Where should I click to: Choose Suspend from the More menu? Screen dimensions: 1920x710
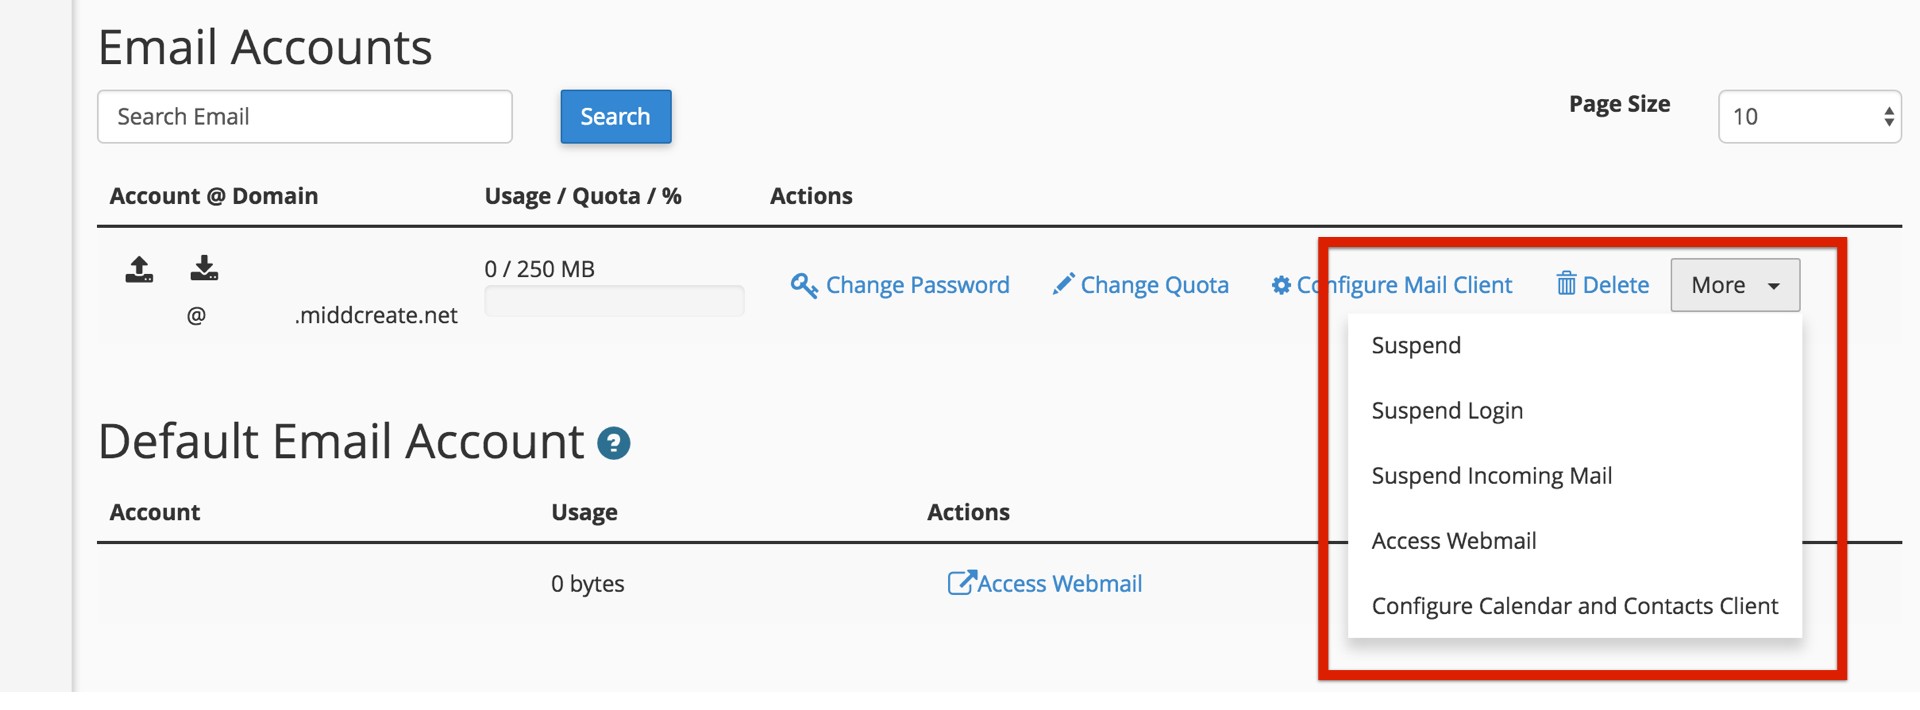pos(1416,346)
